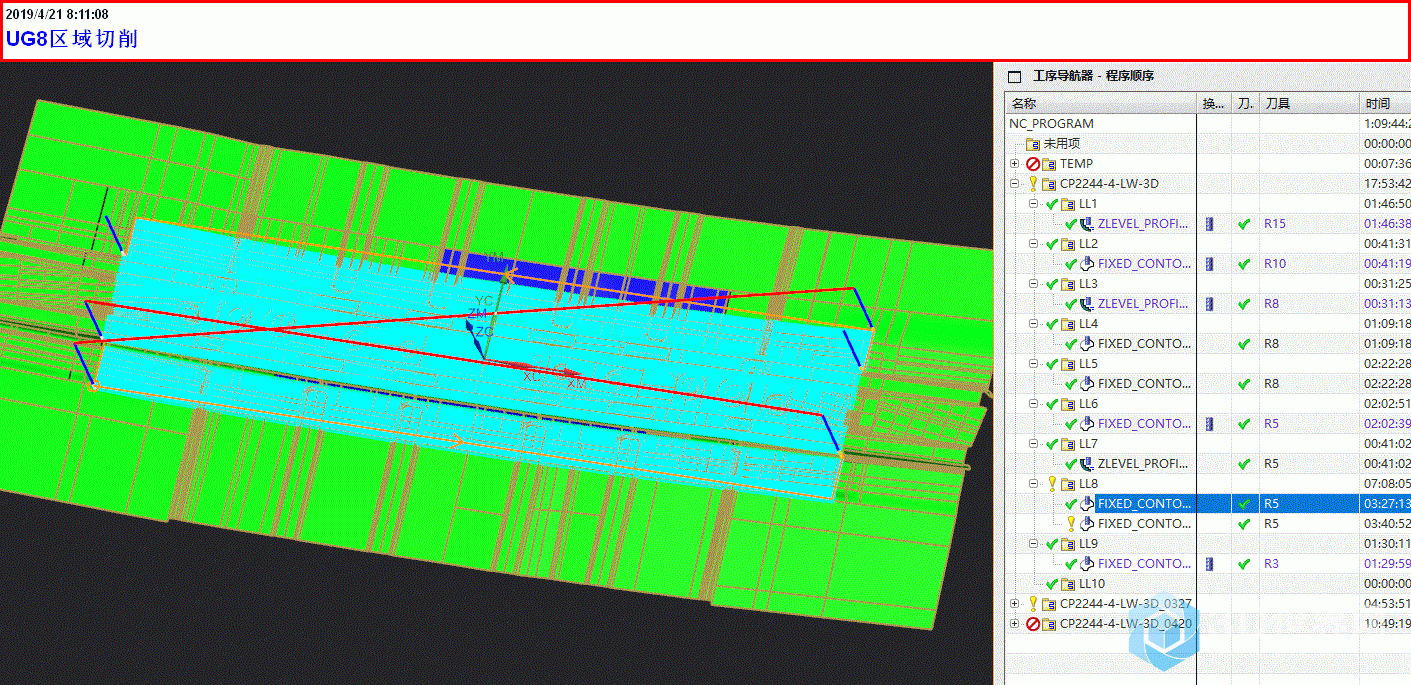1411x685 pixels.
Task: Expand the TEMP program group
Action: 1015,164
